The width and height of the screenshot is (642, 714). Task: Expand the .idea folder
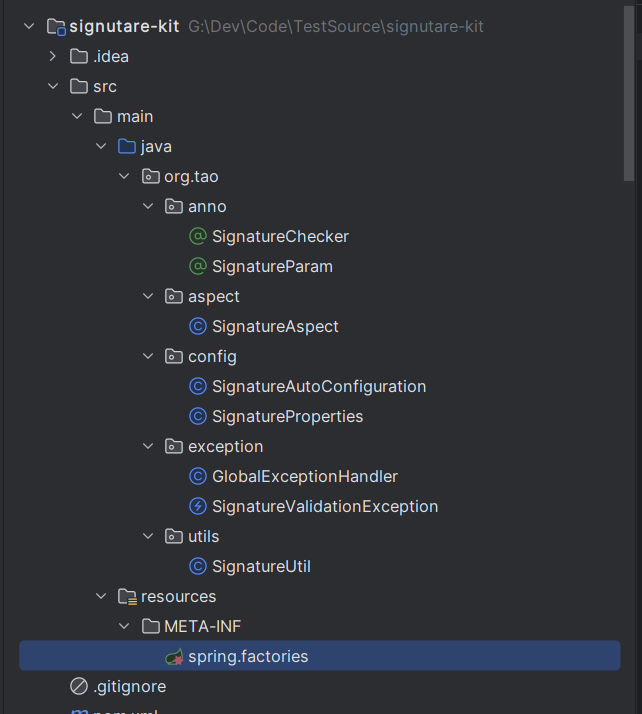coord(53,56)
